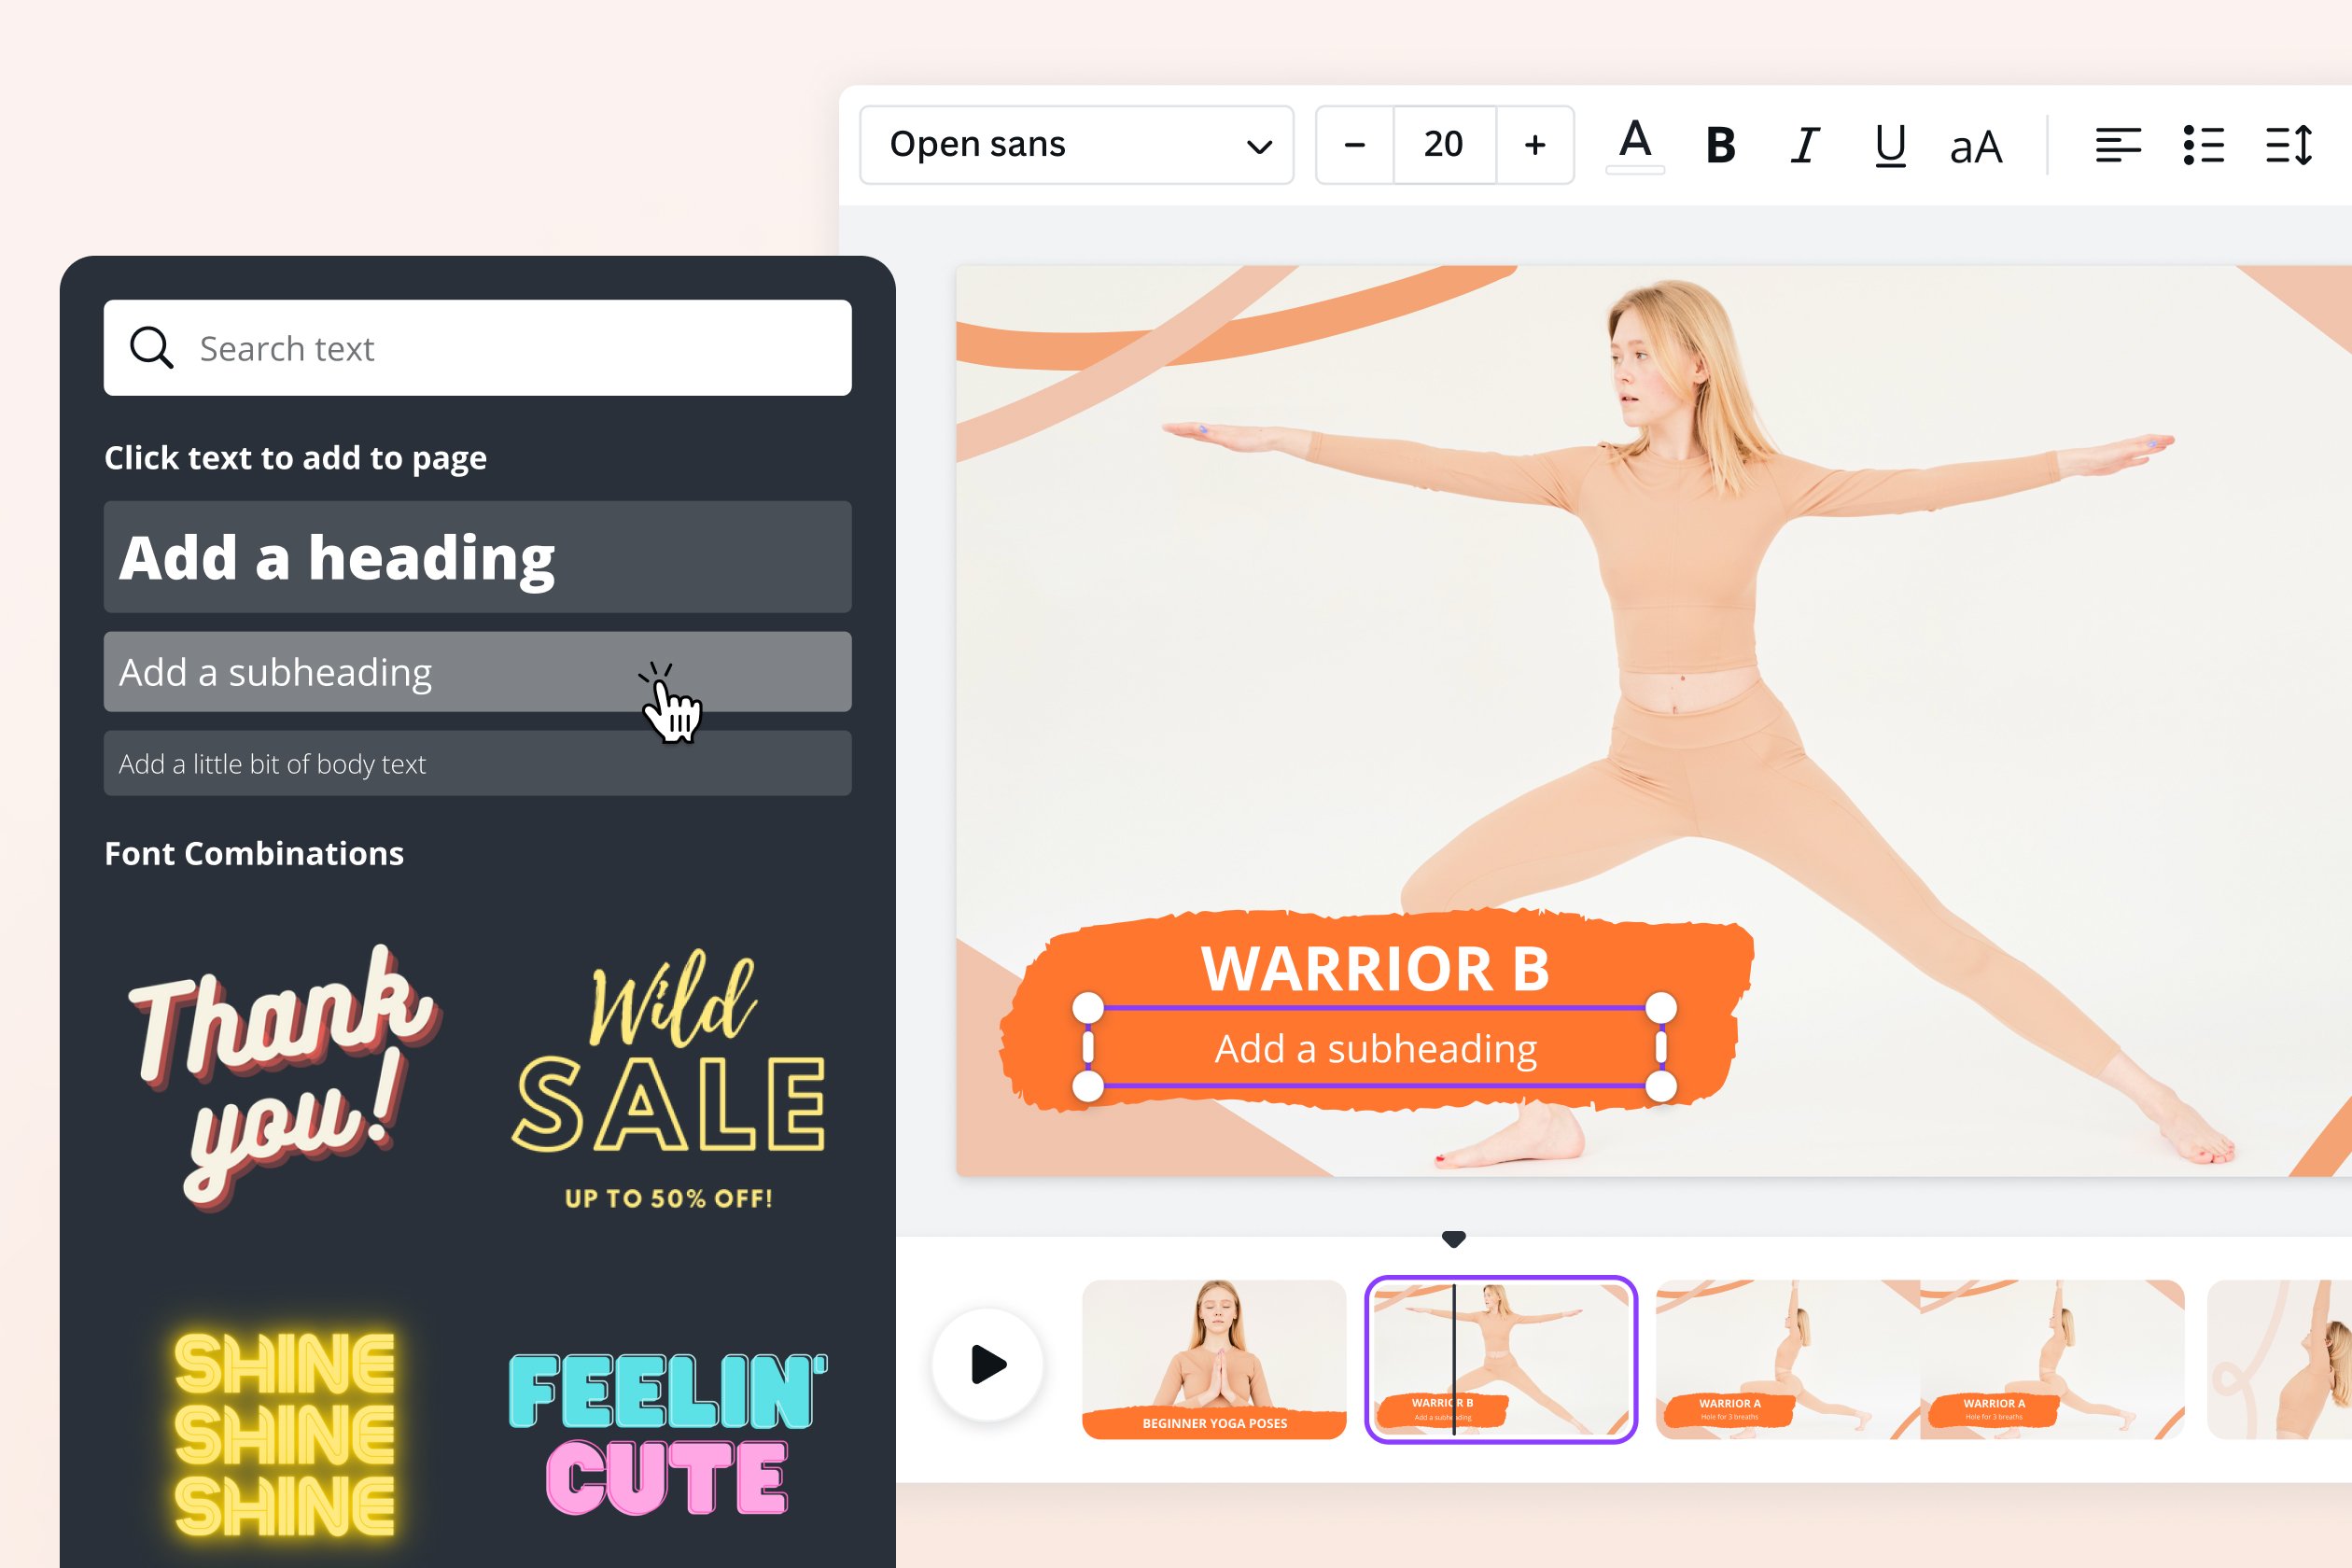
Task: Click the Warrior B timeline slide thumbnail
Action: coord(1496,1358)
